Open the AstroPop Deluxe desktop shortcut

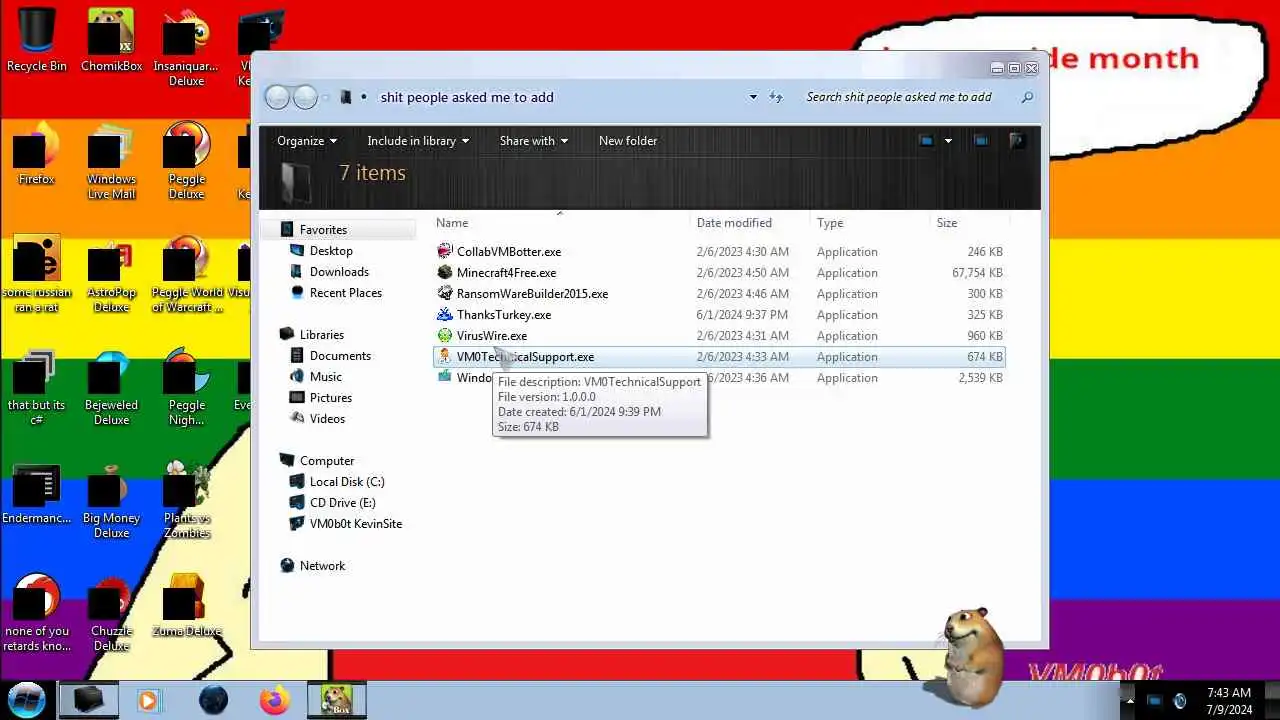[x=111, y=274]
